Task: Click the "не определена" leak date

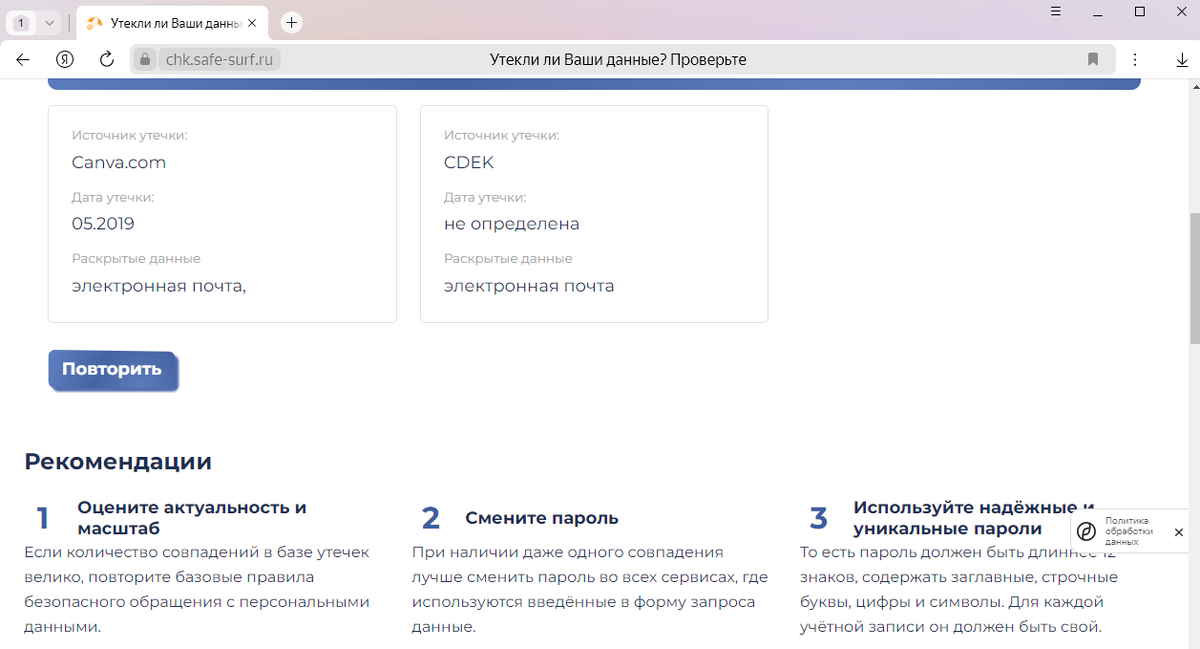Action: click(x=512, y=224)
